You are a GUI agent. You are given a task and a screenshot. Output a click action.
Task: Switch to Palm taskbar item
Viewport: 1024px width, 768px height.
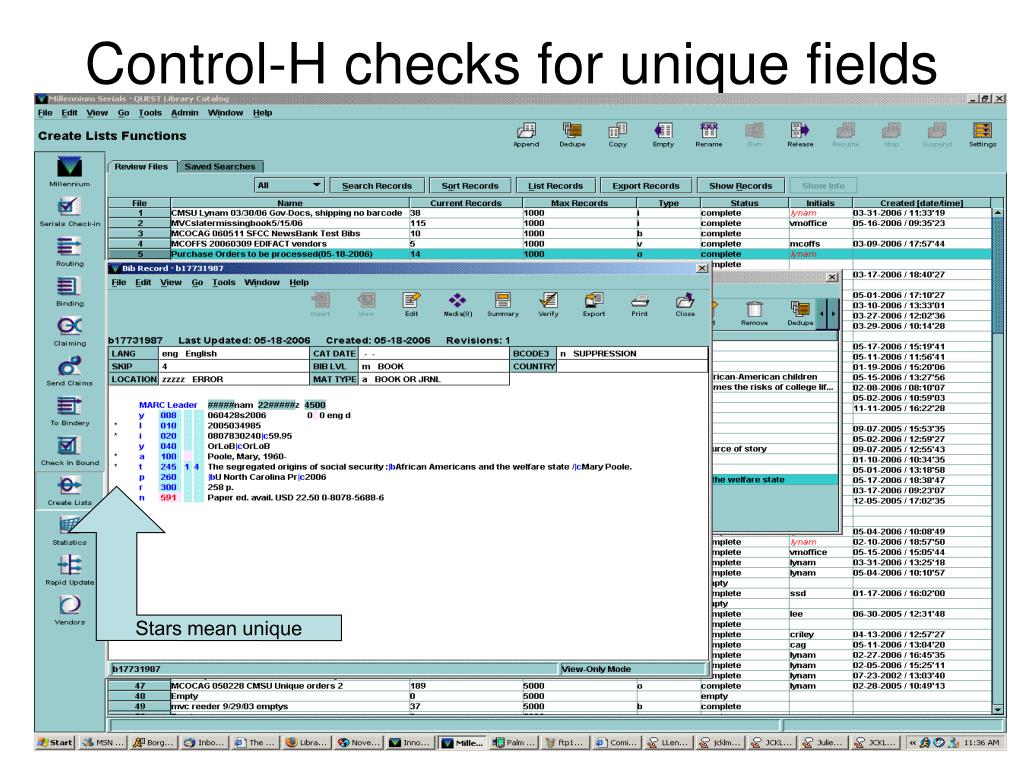[513, 743]
